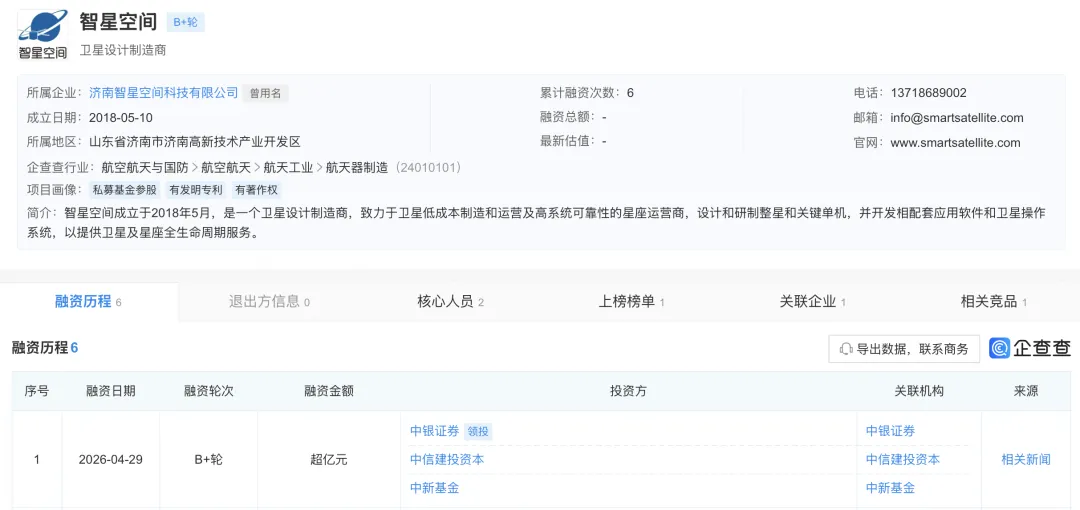Click the 融资历程 6 section heading

click(x=45, y=348)
